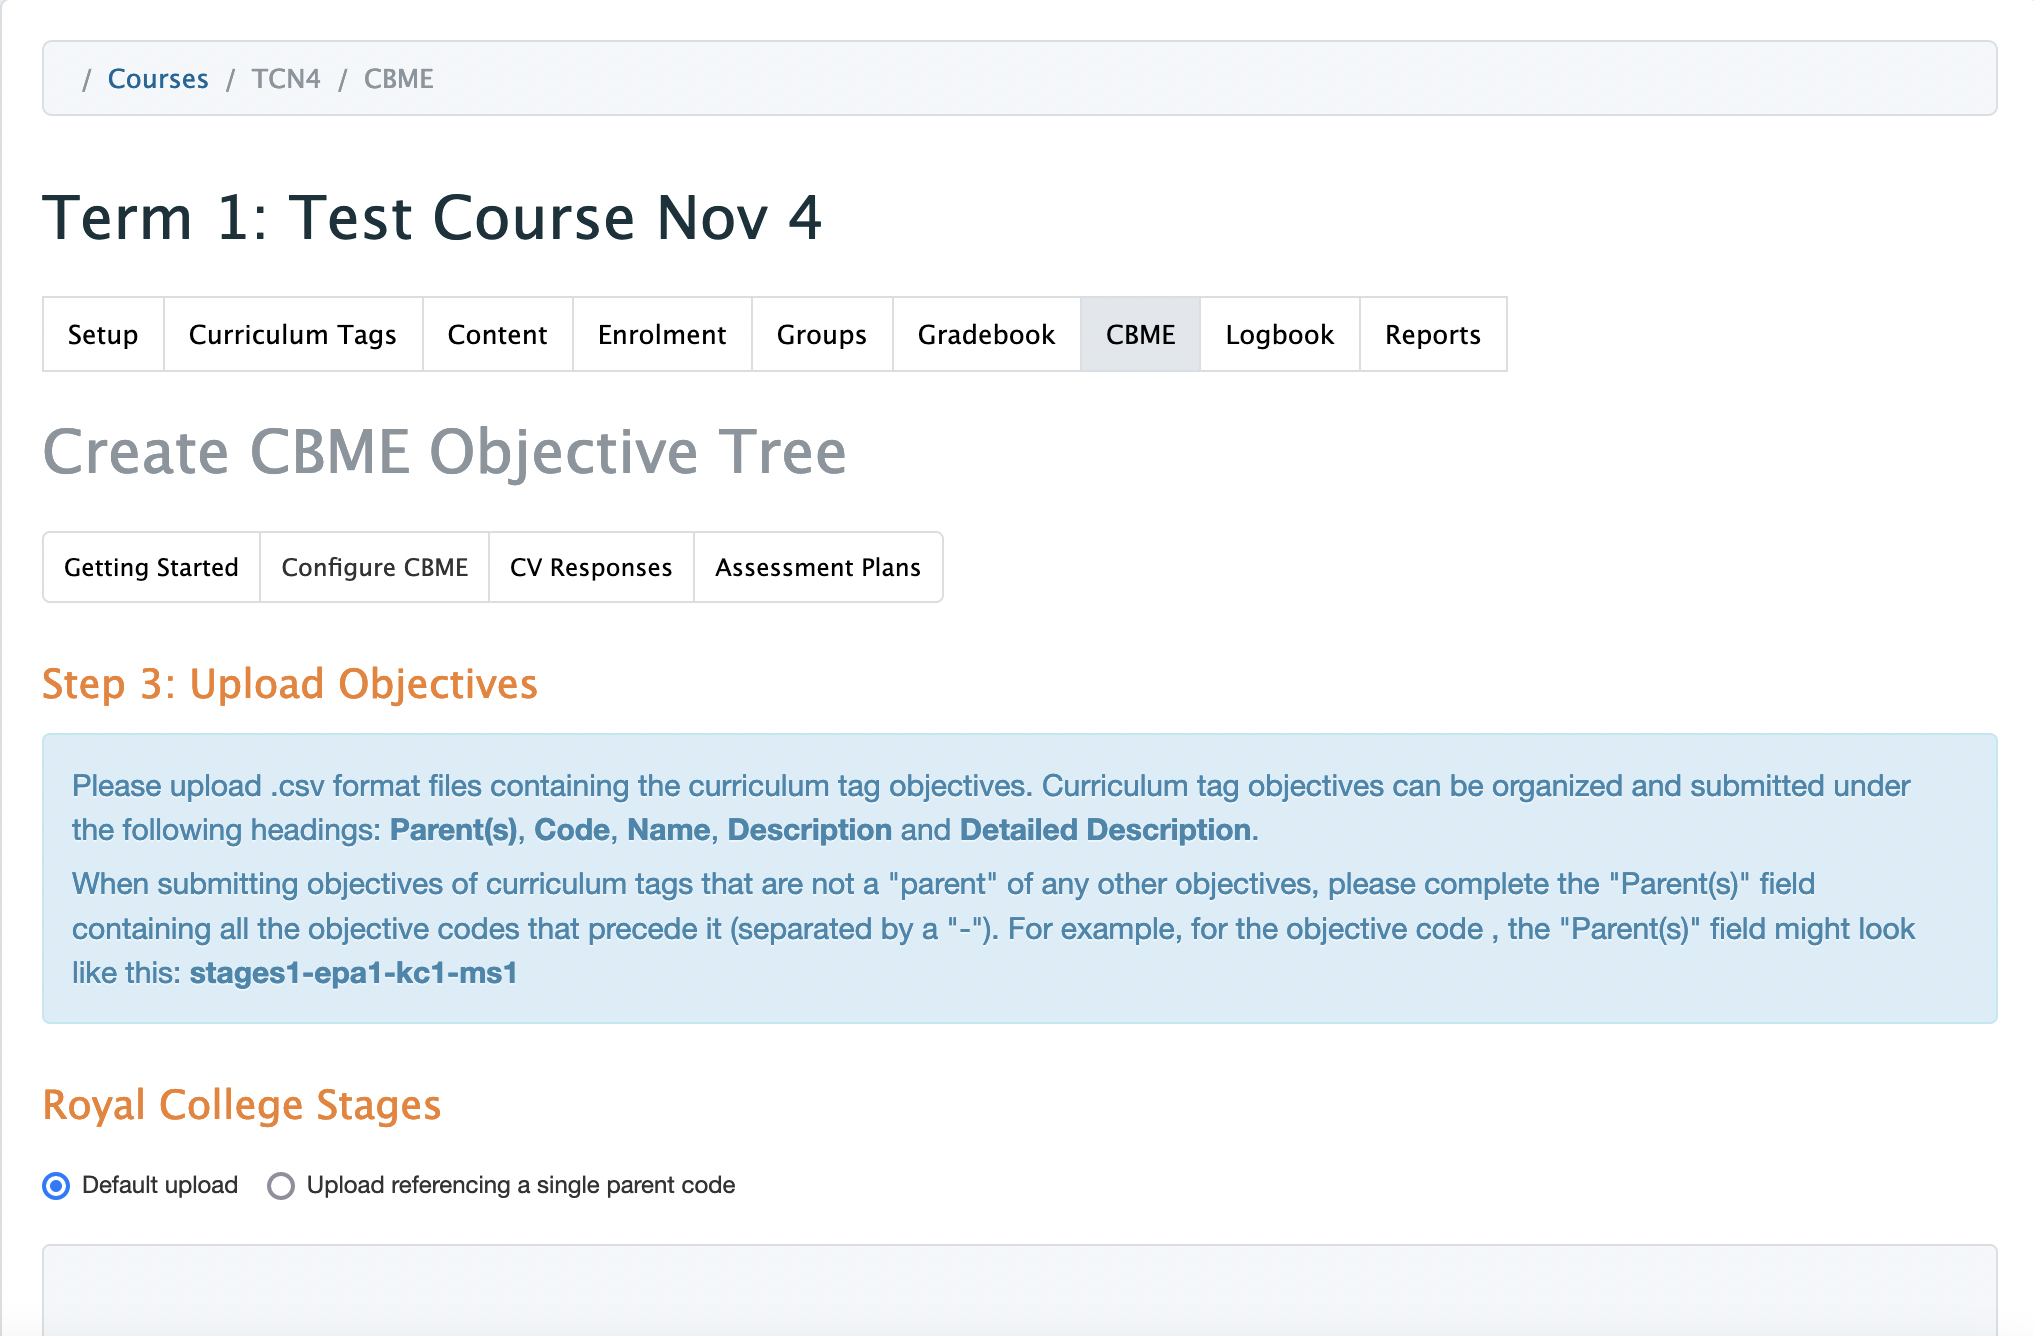
Task: Choose Upload referencing a single parent code
Action: 281,1186
